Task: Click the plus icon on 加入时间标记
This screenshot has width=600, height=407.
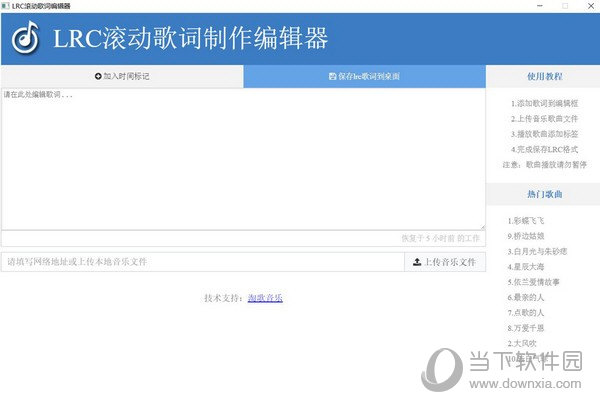Action: pyautogui.click(x=98, y=76)
